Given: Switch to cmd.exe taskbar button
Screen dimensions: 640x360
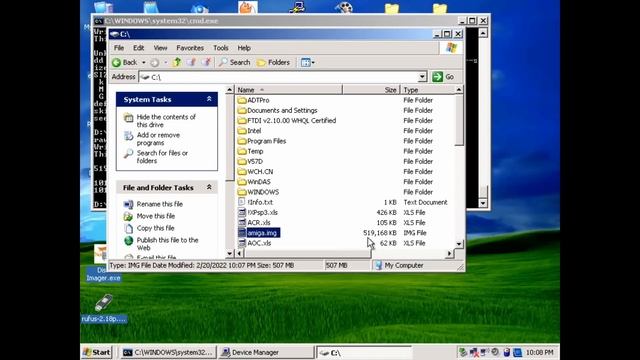Looking at the screenshot, I should coord(167,352).
